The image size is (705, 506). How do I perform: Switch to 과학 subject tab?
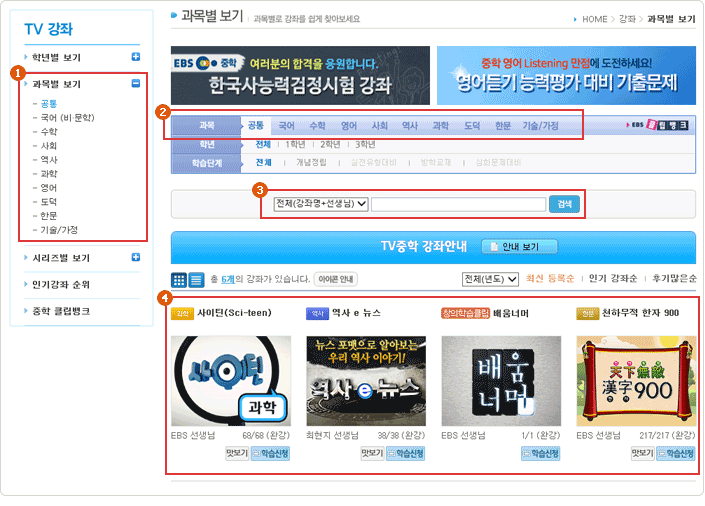[441, 125]
